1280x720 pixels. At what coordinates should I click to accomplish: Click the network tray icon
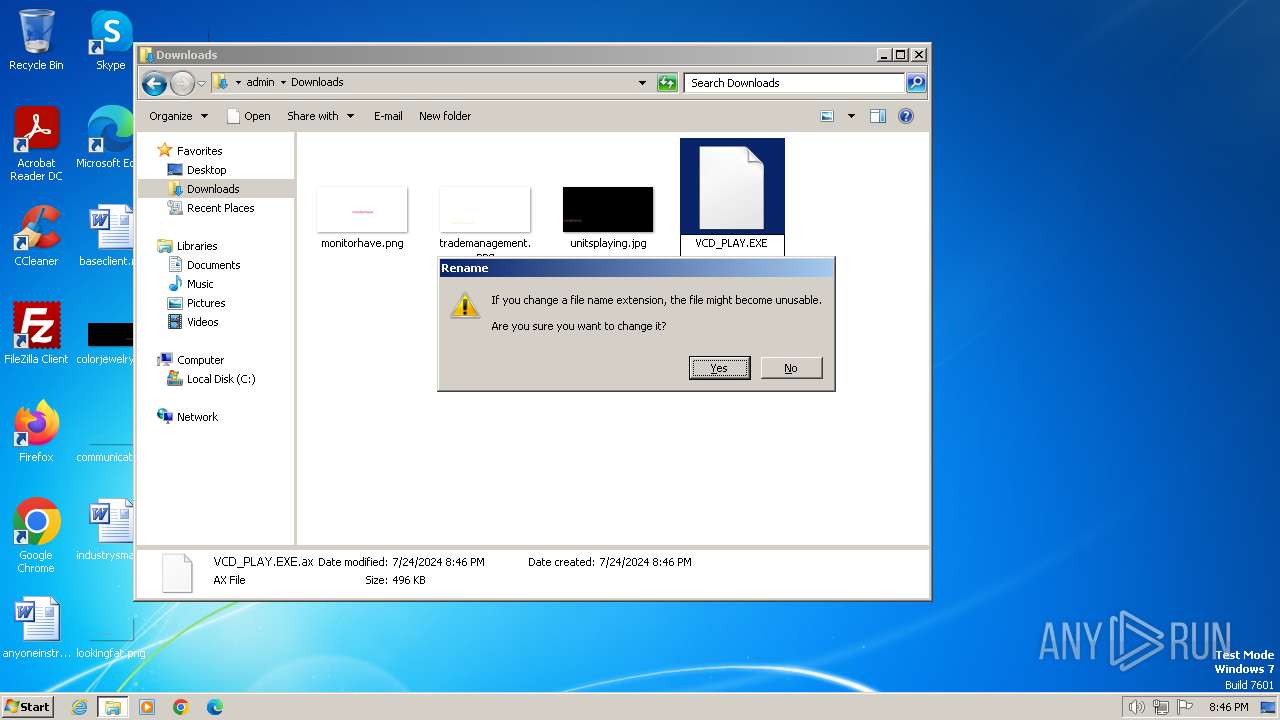[1161, 707]
